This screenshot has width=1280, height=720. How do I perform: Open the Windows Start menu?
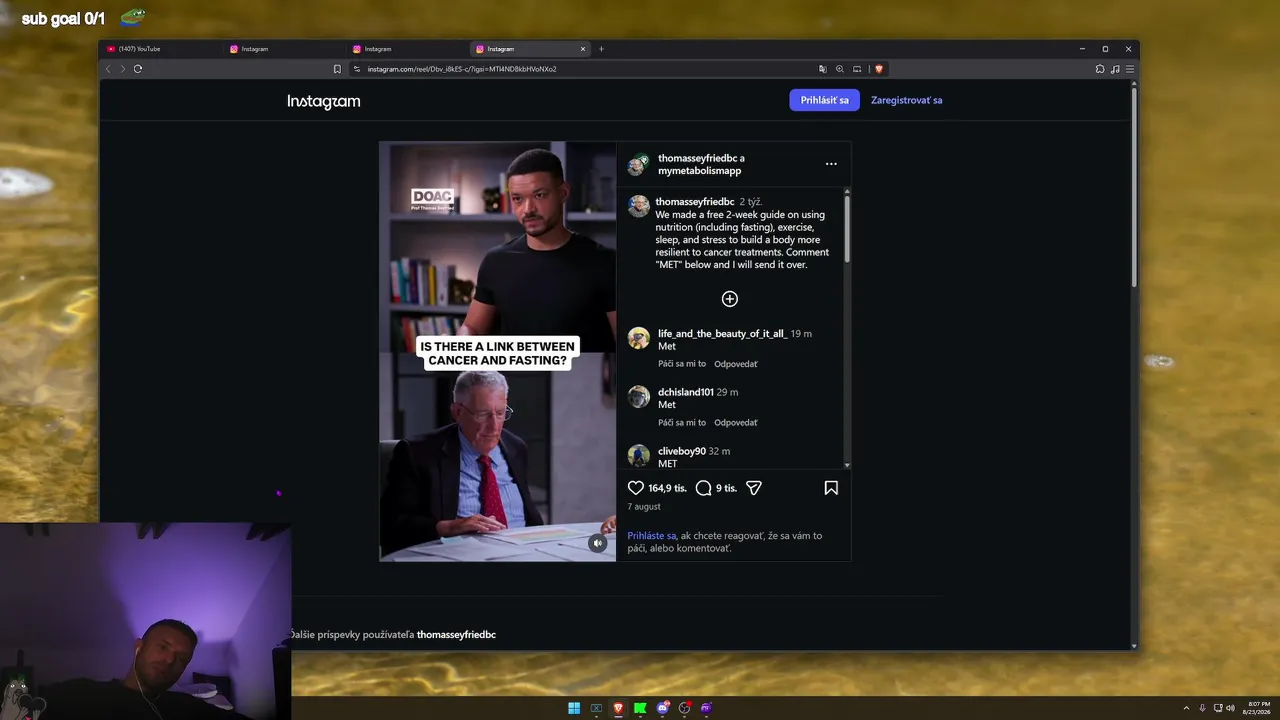point(574,708)
